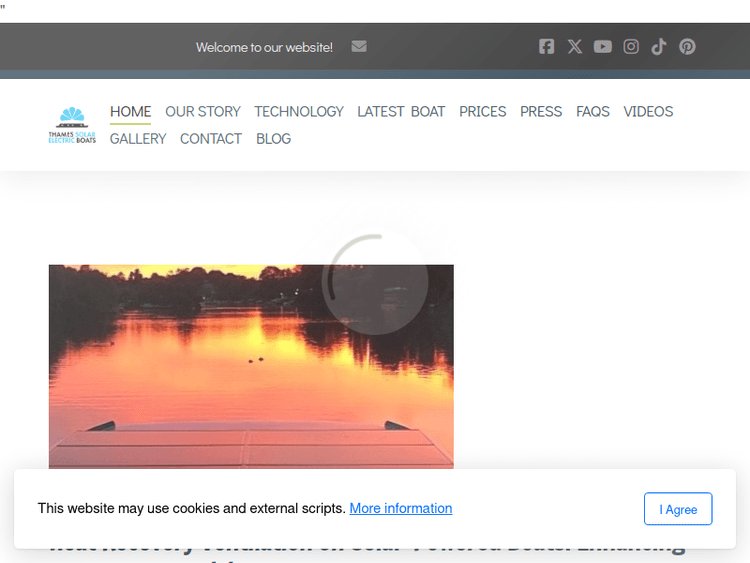Screen dimensions: 750x563
Task: Click the email envelope icon
Action: 359,47
